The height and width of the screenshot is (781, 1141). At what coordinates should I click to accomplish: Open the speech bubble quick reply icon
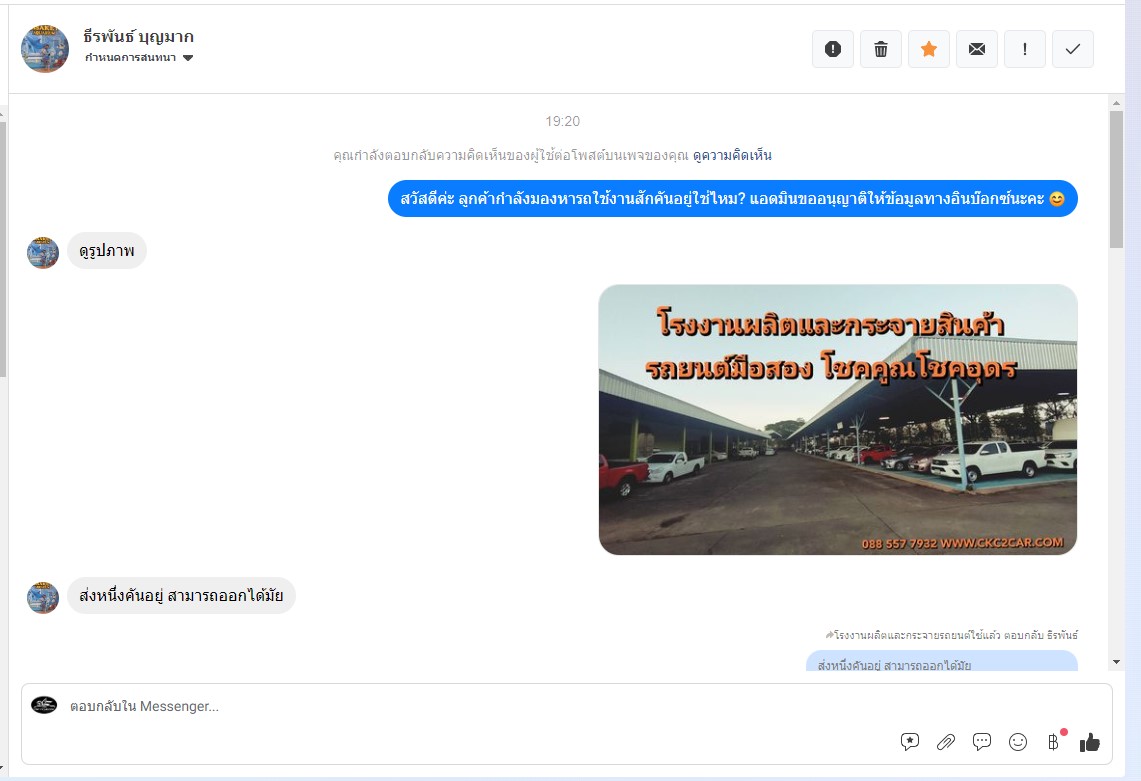[982, 742]
